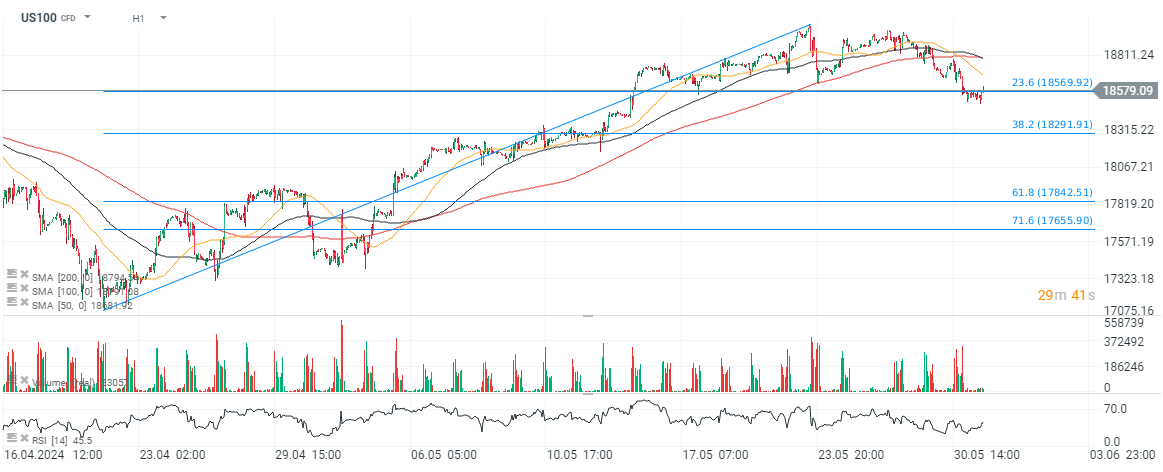Image resolution: width=1163 pixels, height=472 pixels.
Task: Grab the divider between volume and RSI panes
Action: tap(588, 394)
